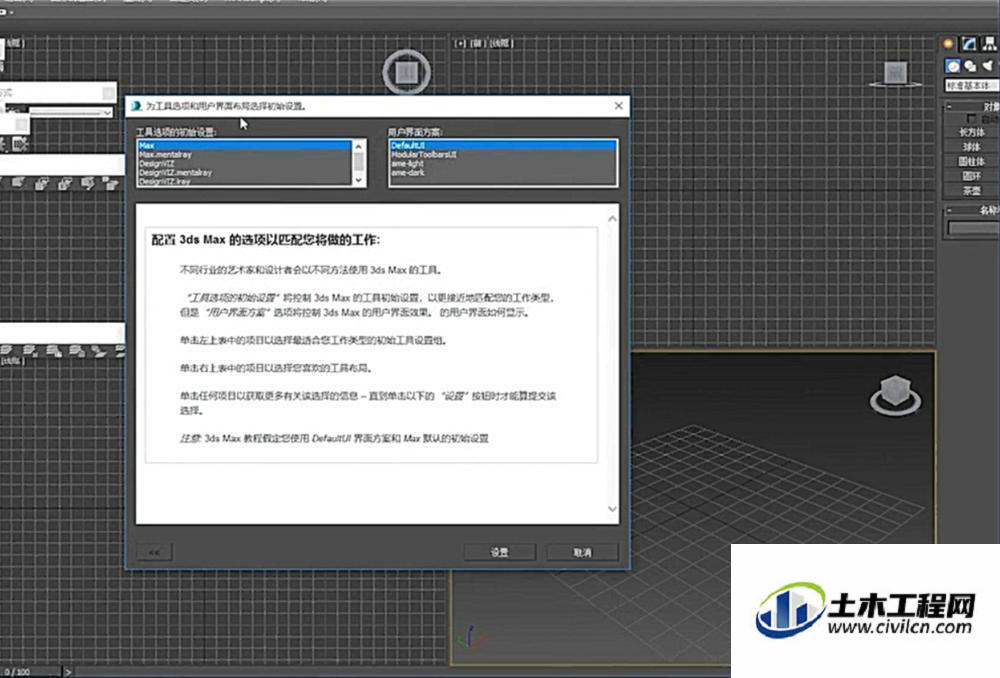Screen dimensions: 1000x678
Task: Toggle the AutoGrid checkbox
Action: (971, 119)
